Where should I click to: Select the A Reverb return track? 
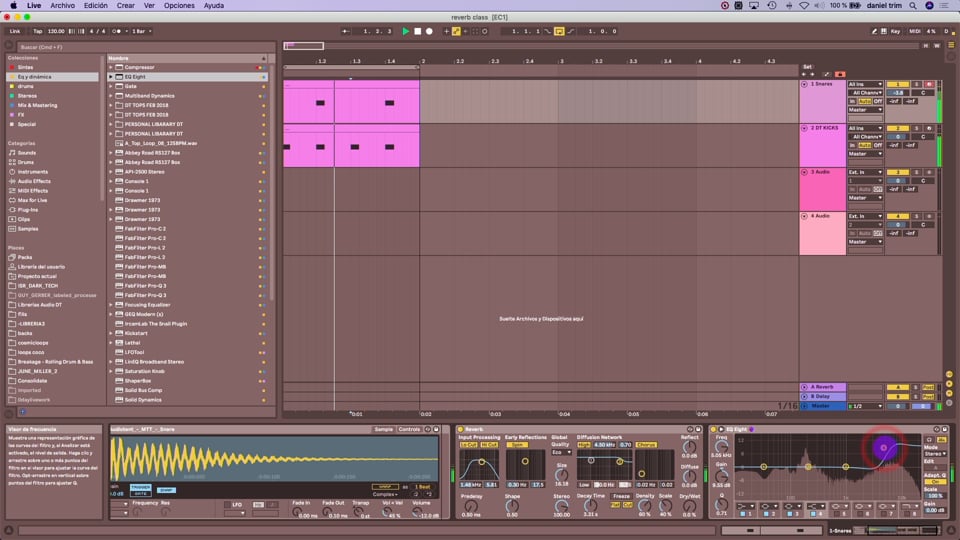[x=823, y=387]
